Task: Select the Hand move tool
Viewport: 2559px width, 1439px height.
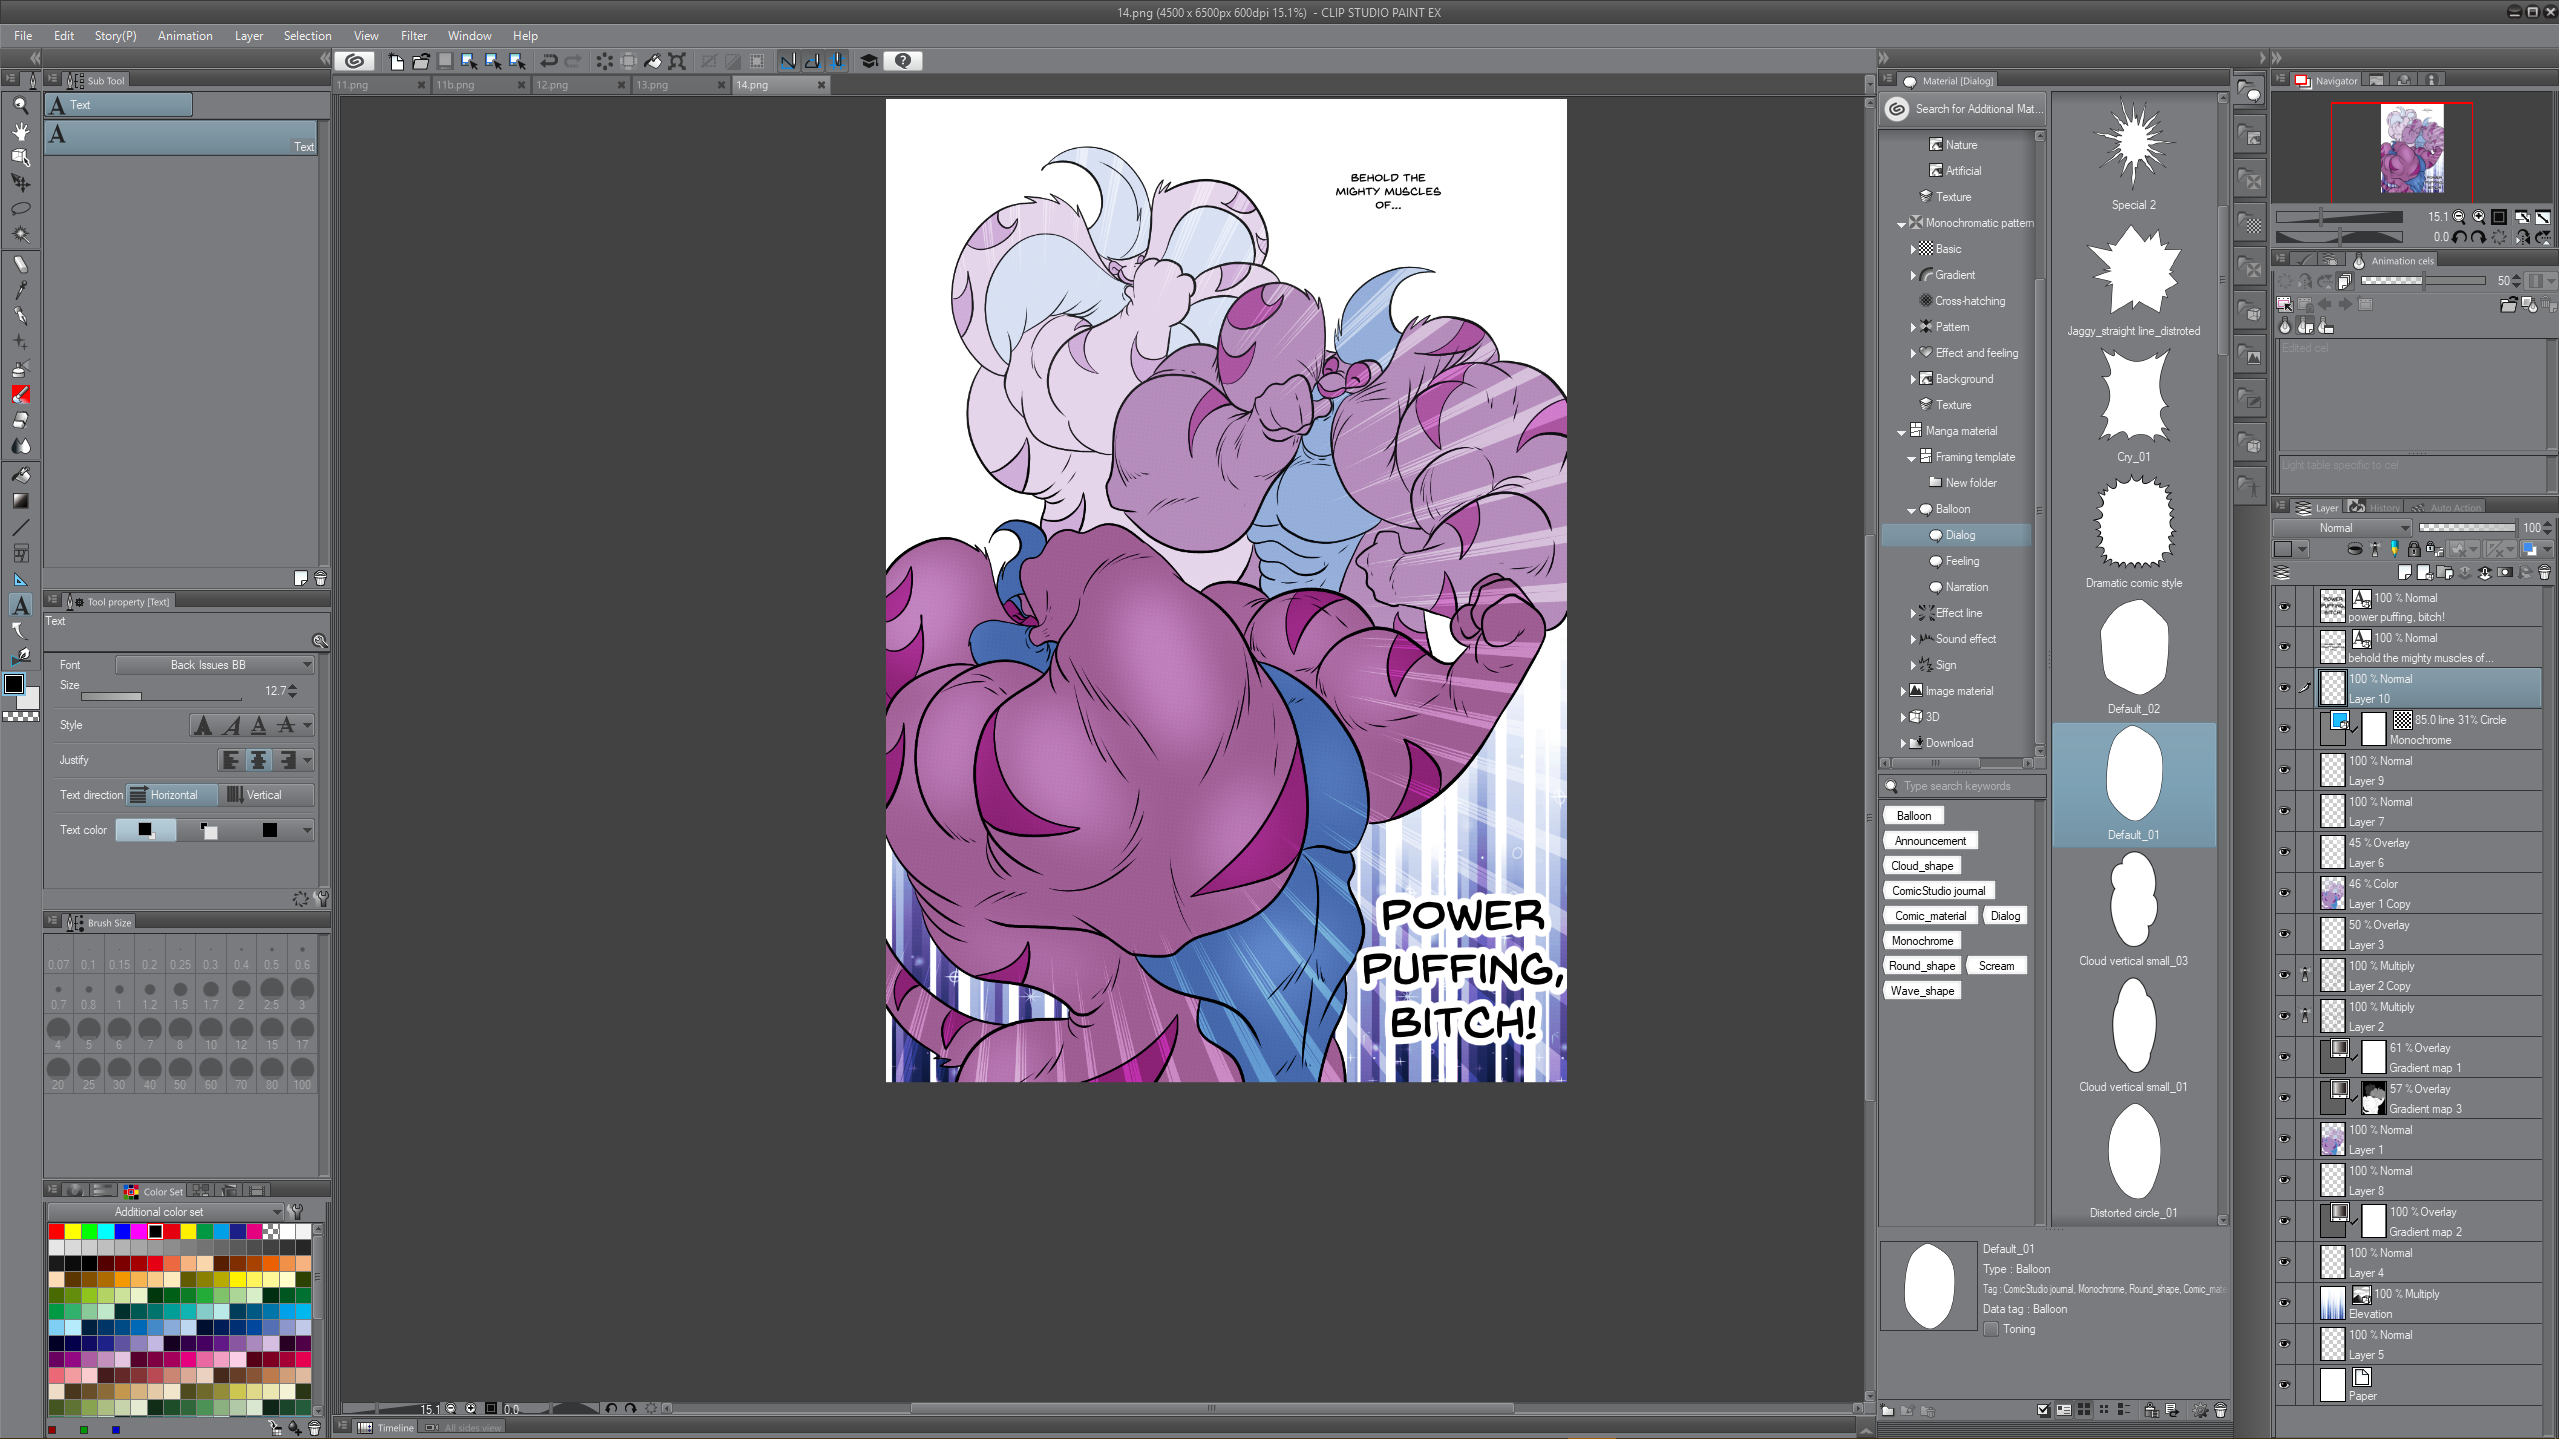Action: click(20, 131)
